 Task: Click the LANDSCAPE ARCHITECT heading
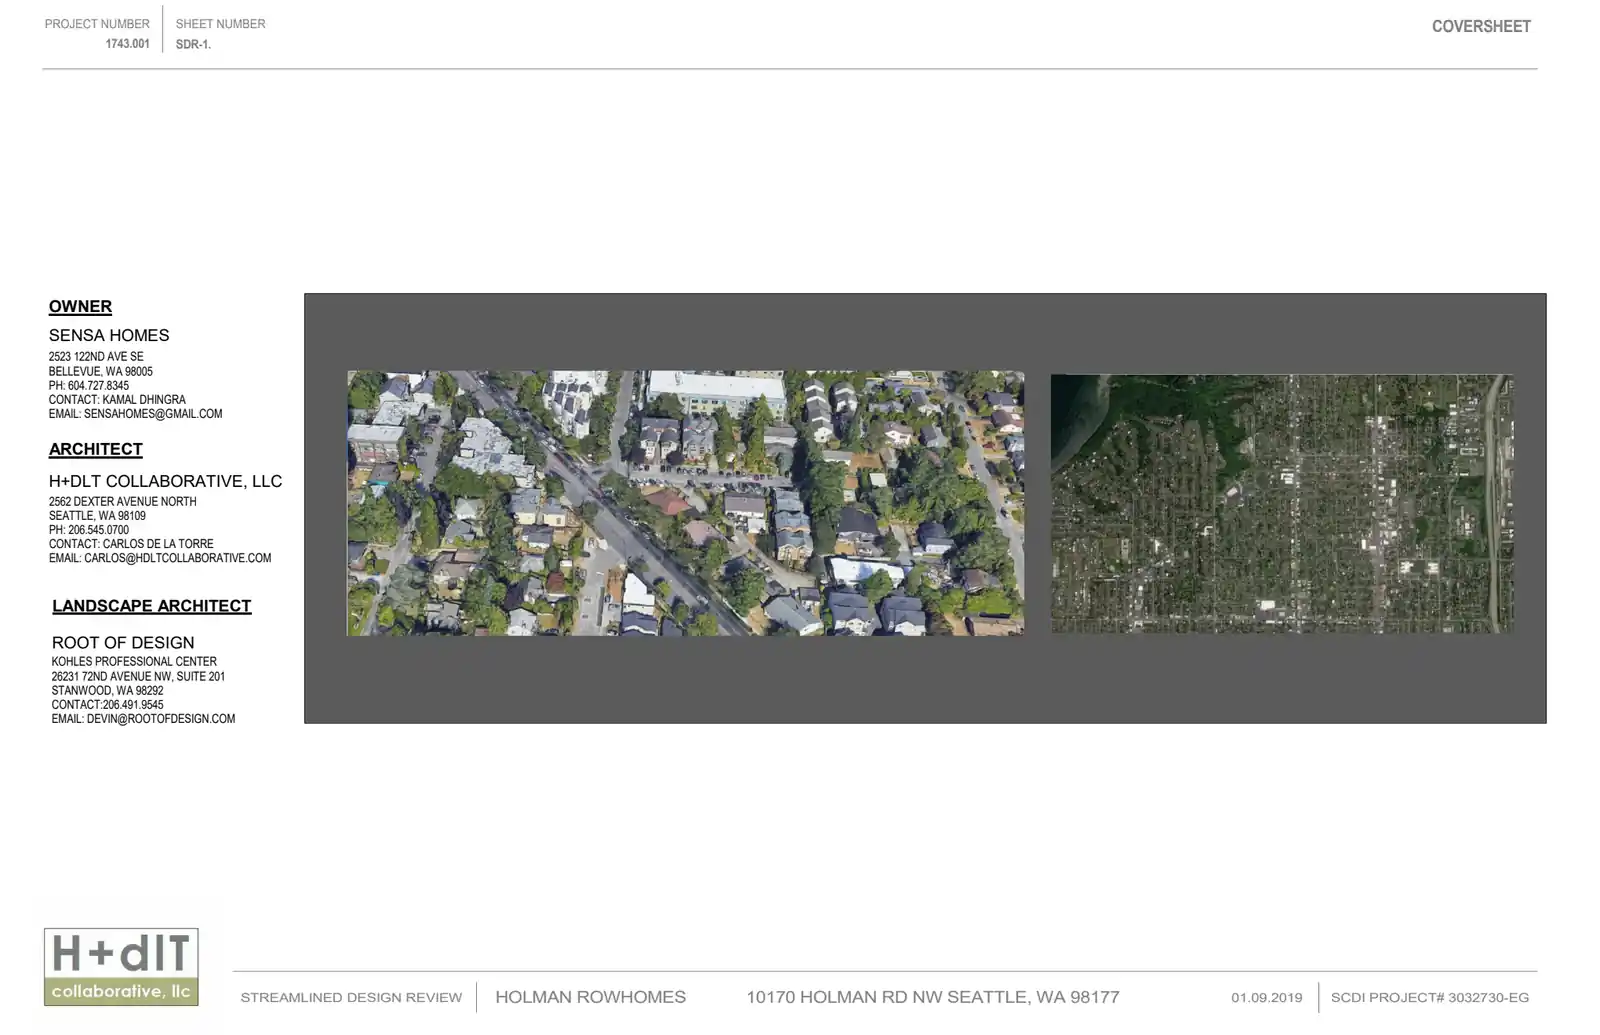152,606
